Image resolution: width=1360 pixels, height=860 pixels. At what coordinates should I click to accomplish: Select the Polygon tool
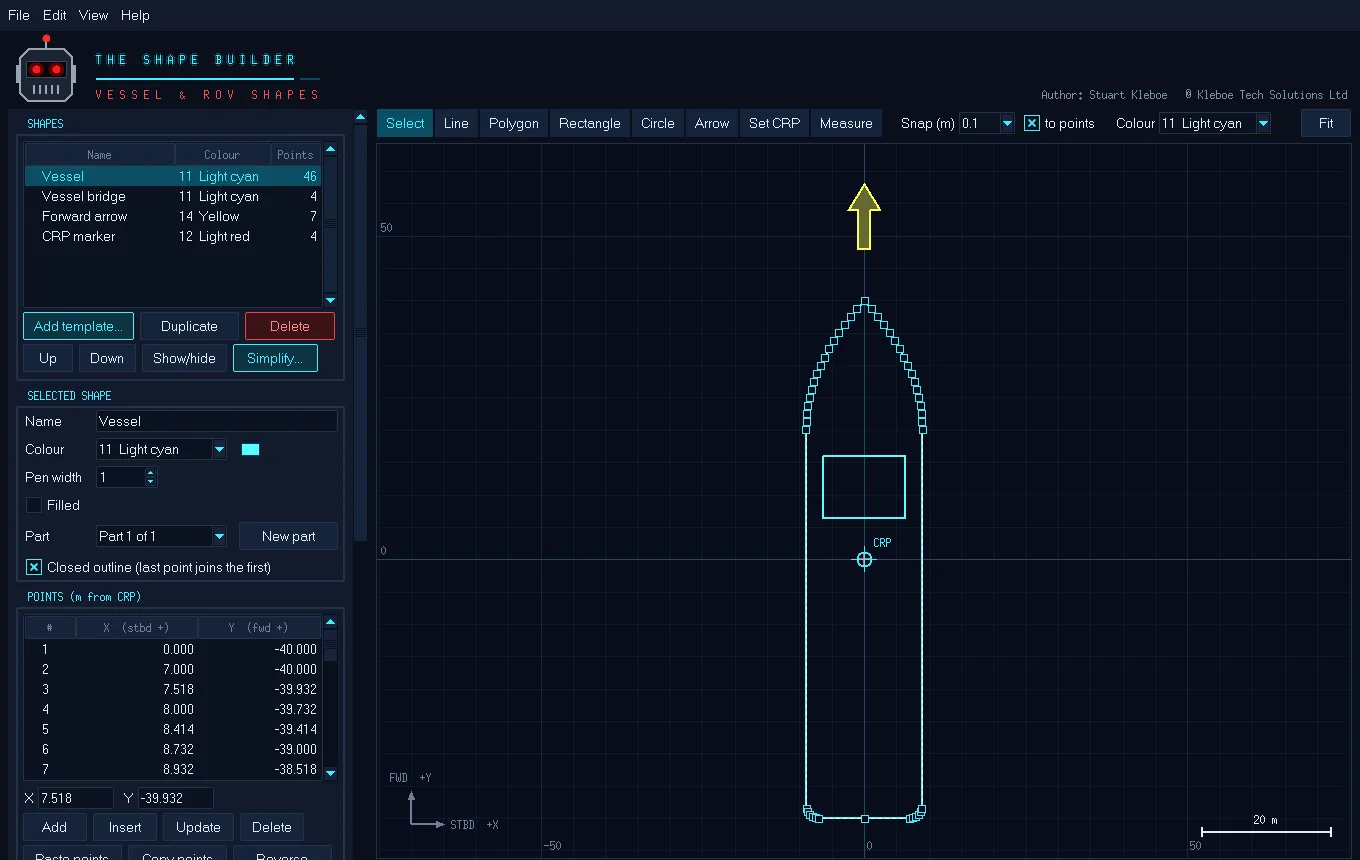[x=514, y=124]
